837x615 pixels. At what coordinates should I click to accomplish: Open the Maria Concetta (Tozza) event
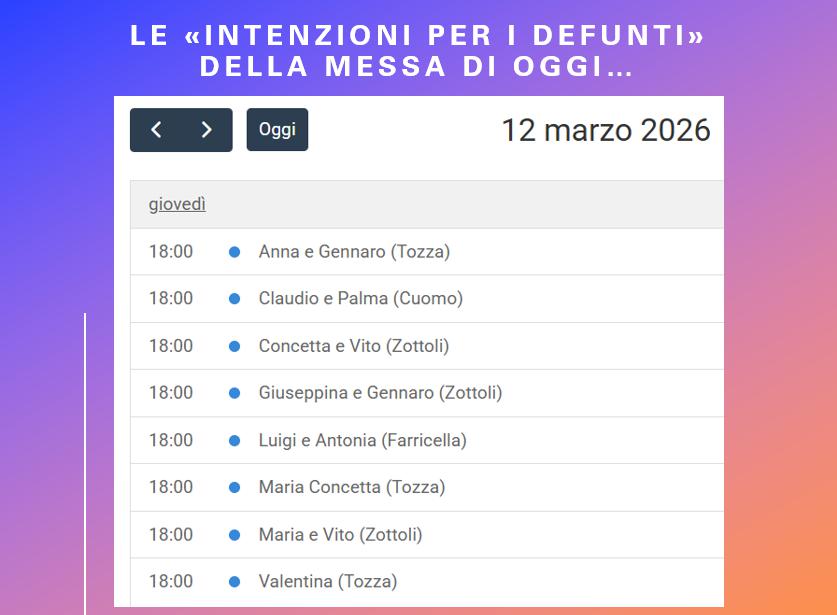click(351, 487)
